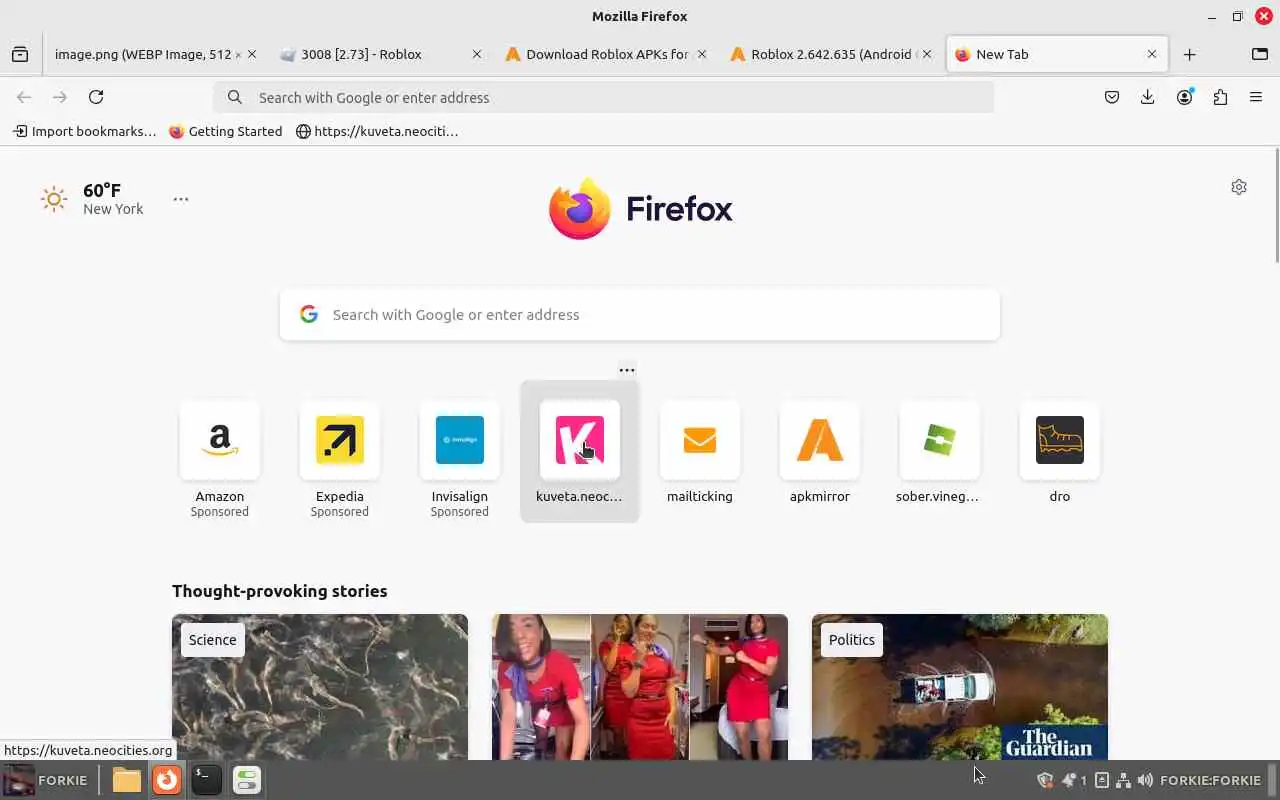This screenshot has height=800, width=1280.
Task: Close the New Tab tab
Action: [x=1152, y=55]
